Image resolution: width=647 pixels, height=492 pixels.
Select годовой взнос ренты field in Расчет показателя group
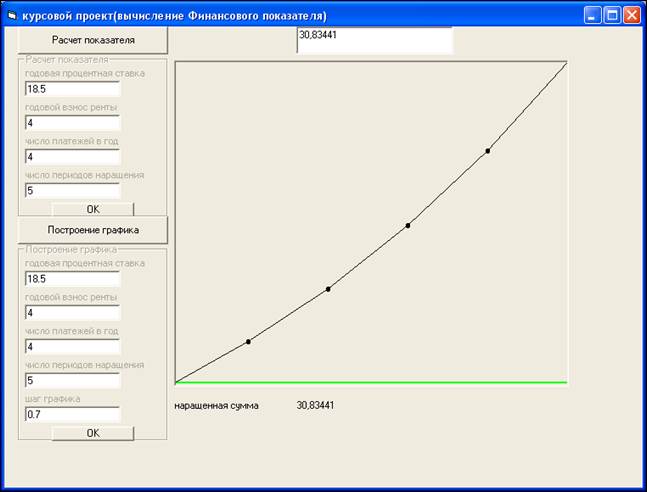point(72,123)
